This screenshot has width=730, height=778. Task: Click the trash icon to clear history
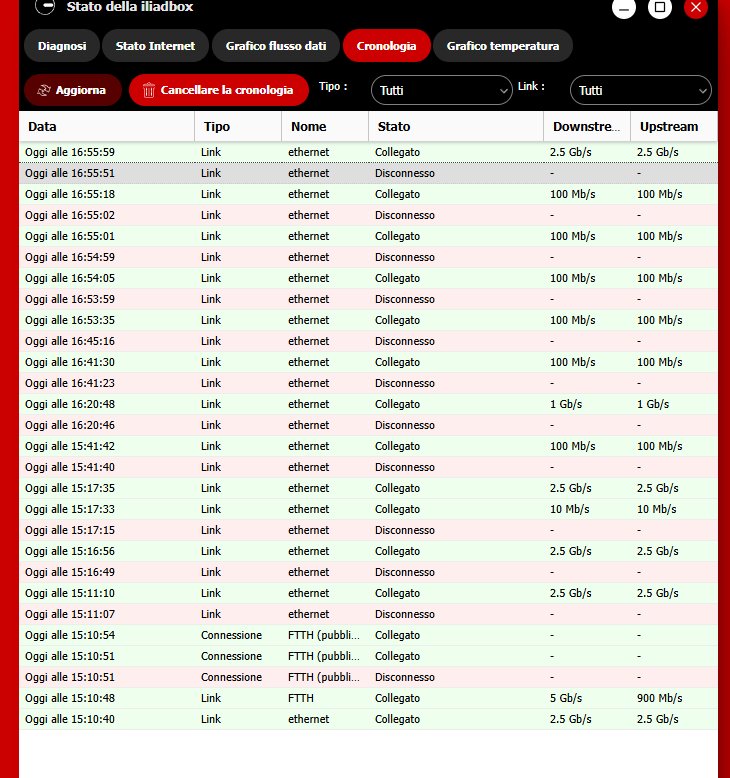(149, 90)
